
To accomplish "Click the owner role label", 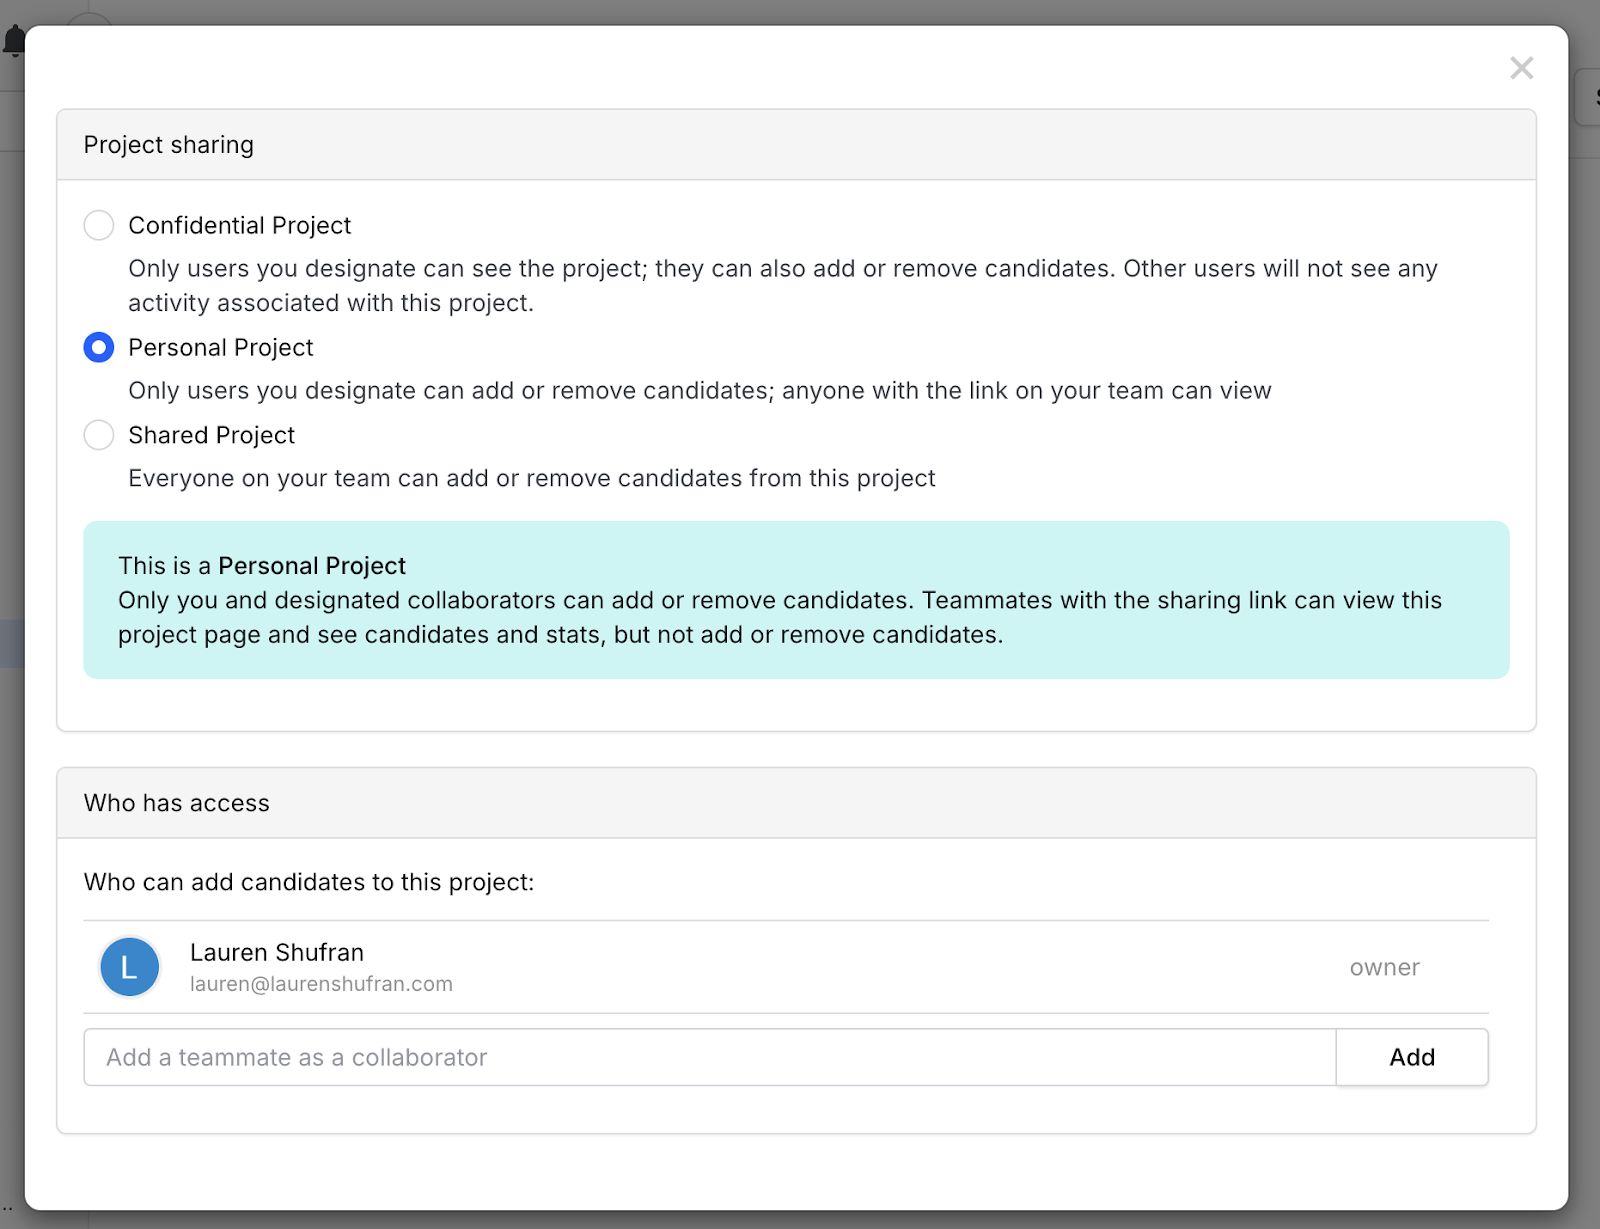I will click(1384, 967).
